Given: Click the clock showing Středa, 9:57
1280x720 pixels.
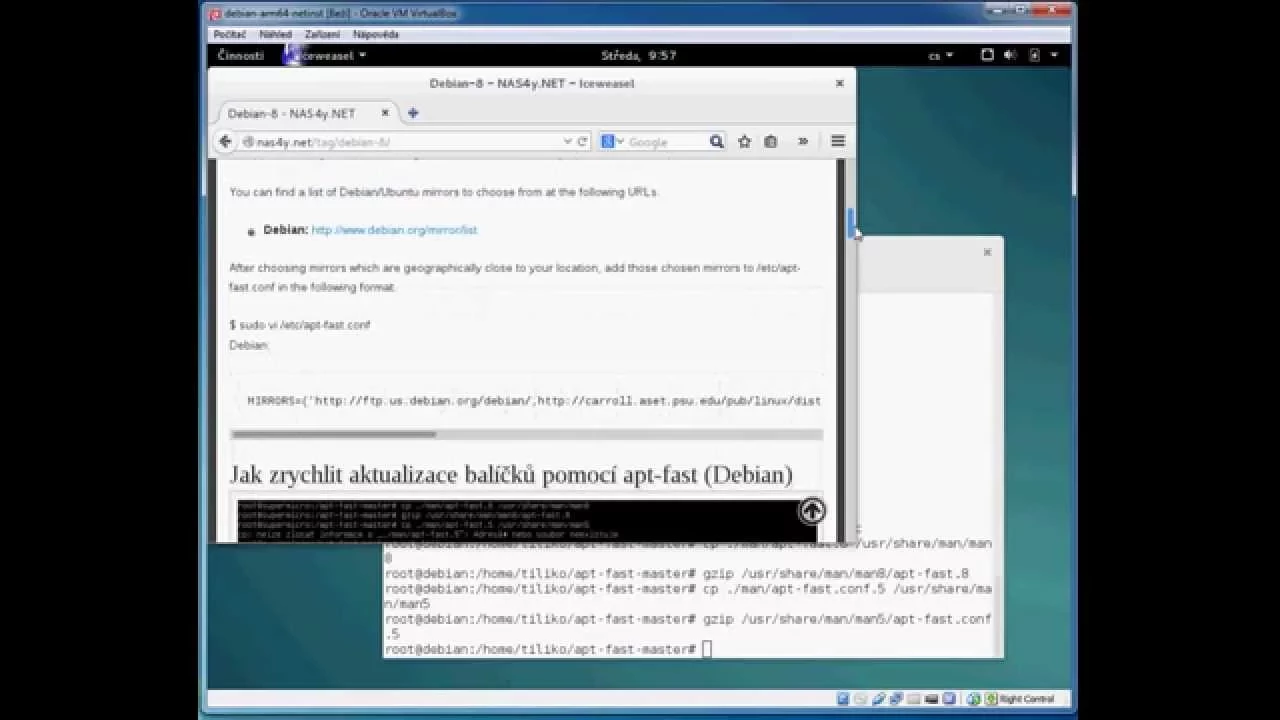Looking at the screenshot, I should (x=638, y=56).
